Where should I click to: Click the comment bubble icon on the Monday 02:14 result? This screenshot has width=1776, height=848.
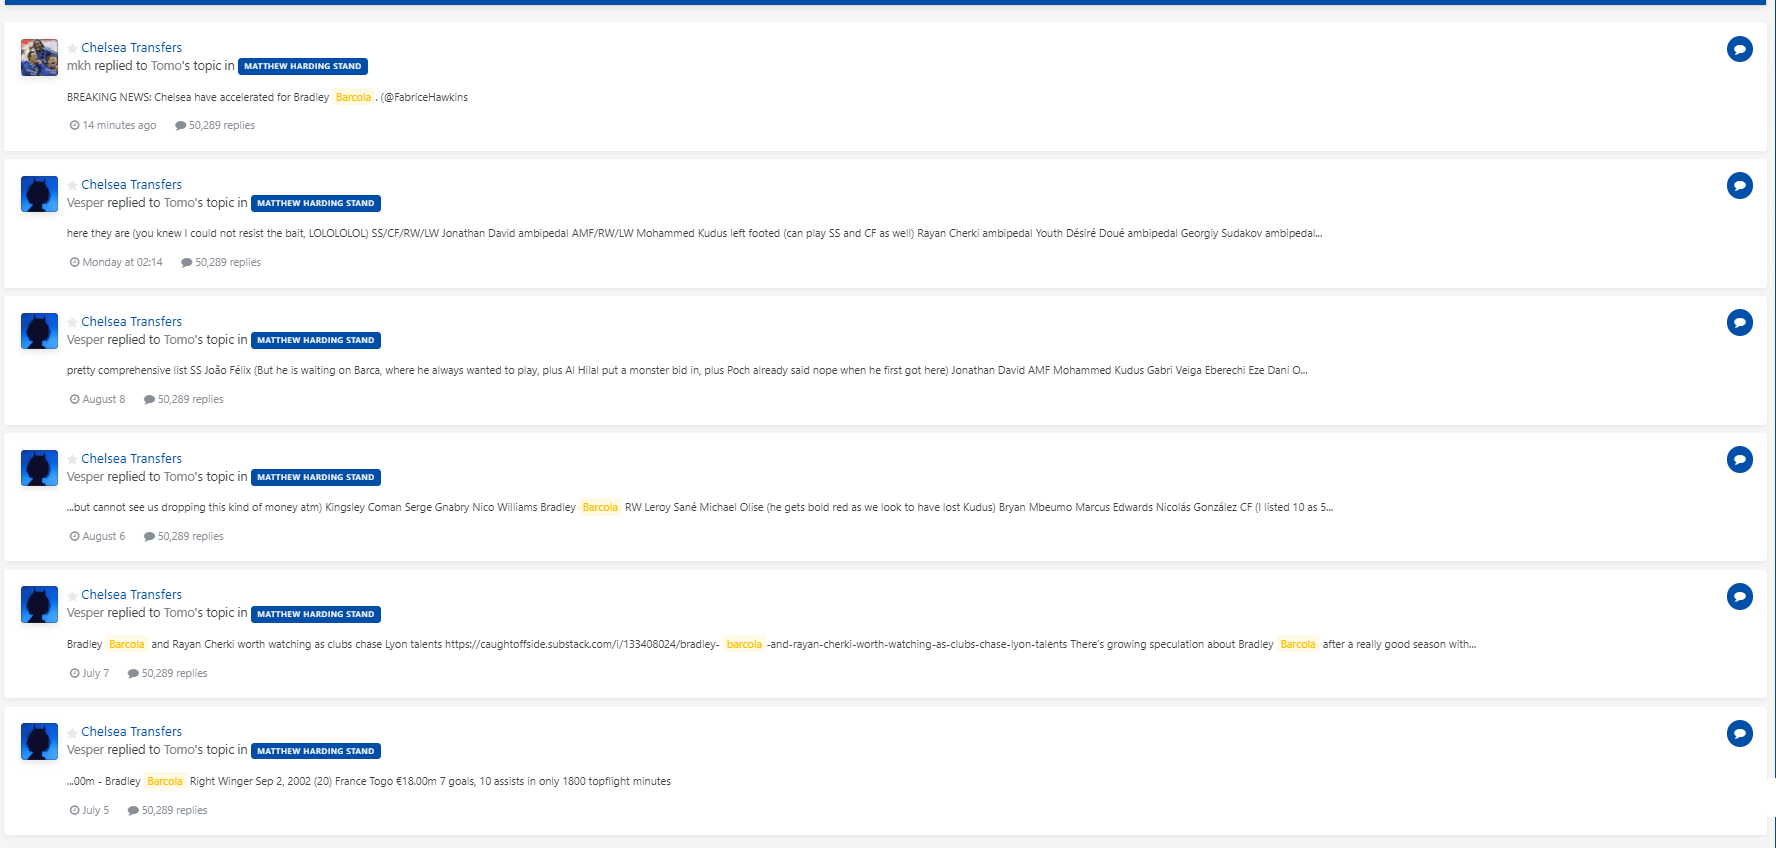pos(1739,186)
